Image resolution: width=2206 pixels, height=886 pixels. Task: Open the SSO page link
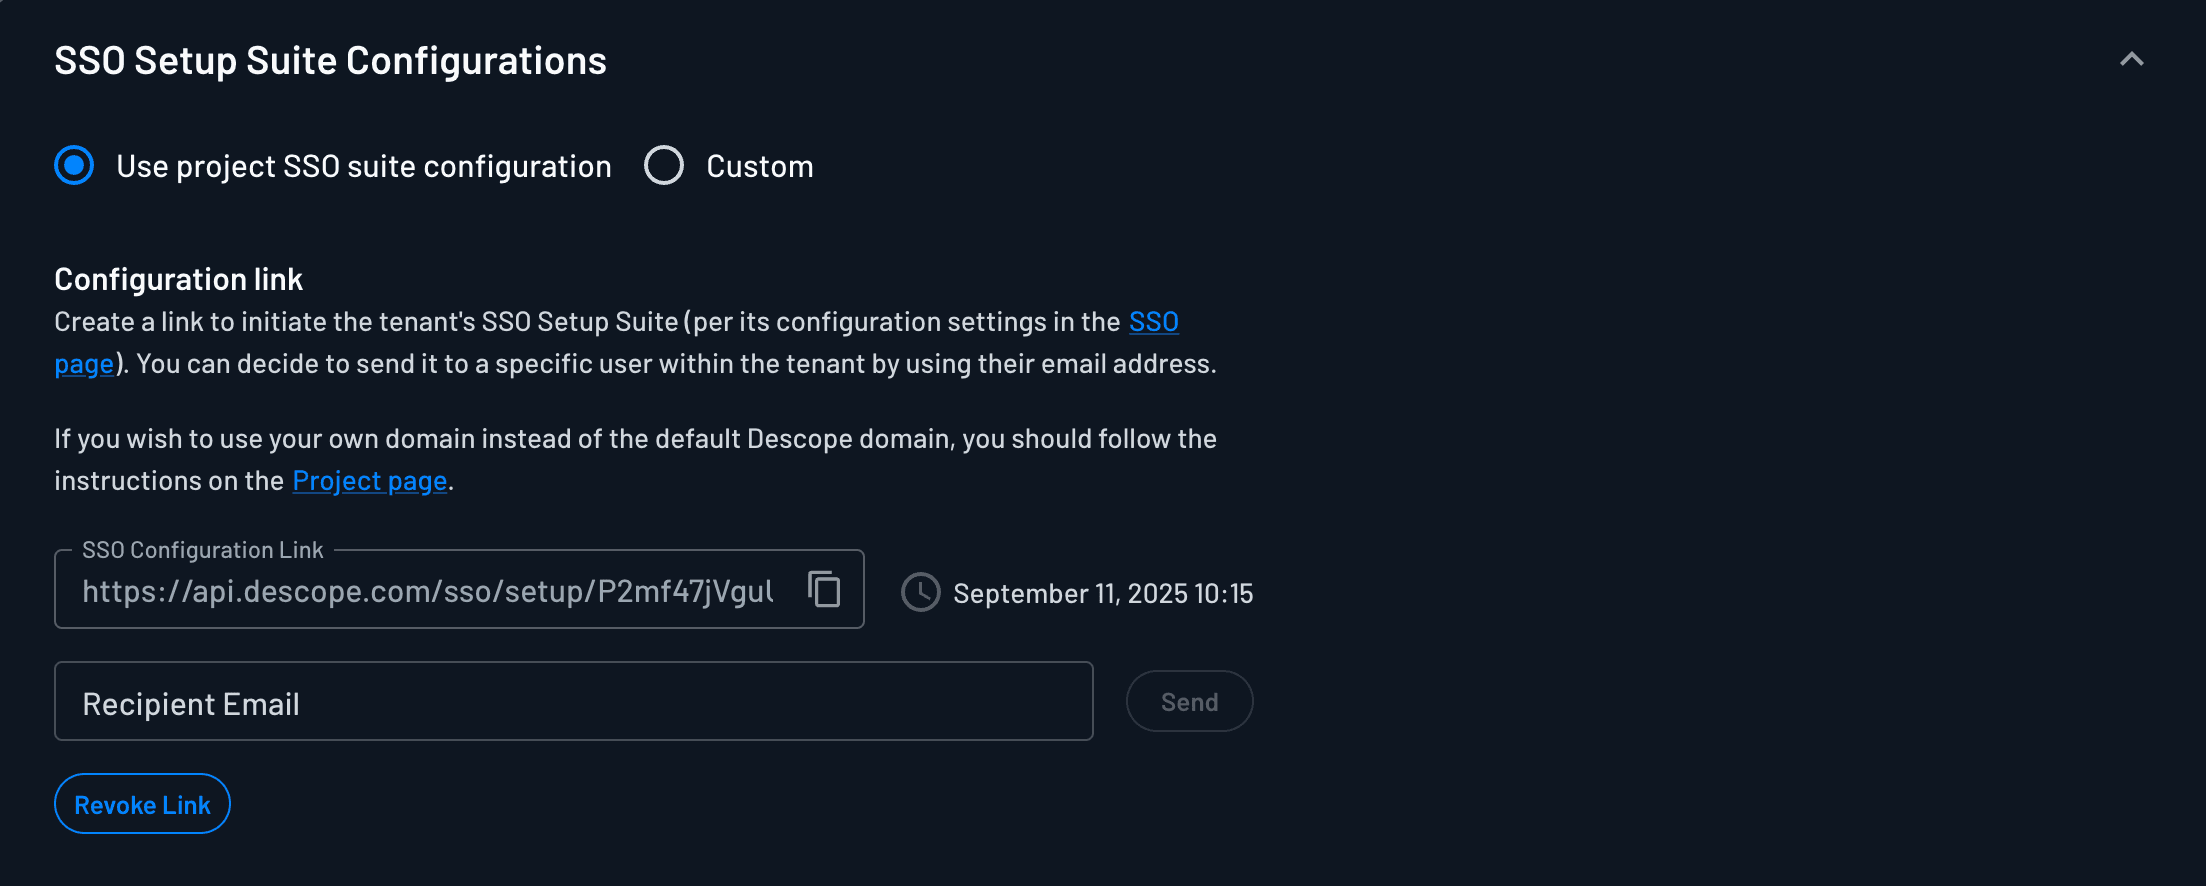click(1152, 321)
